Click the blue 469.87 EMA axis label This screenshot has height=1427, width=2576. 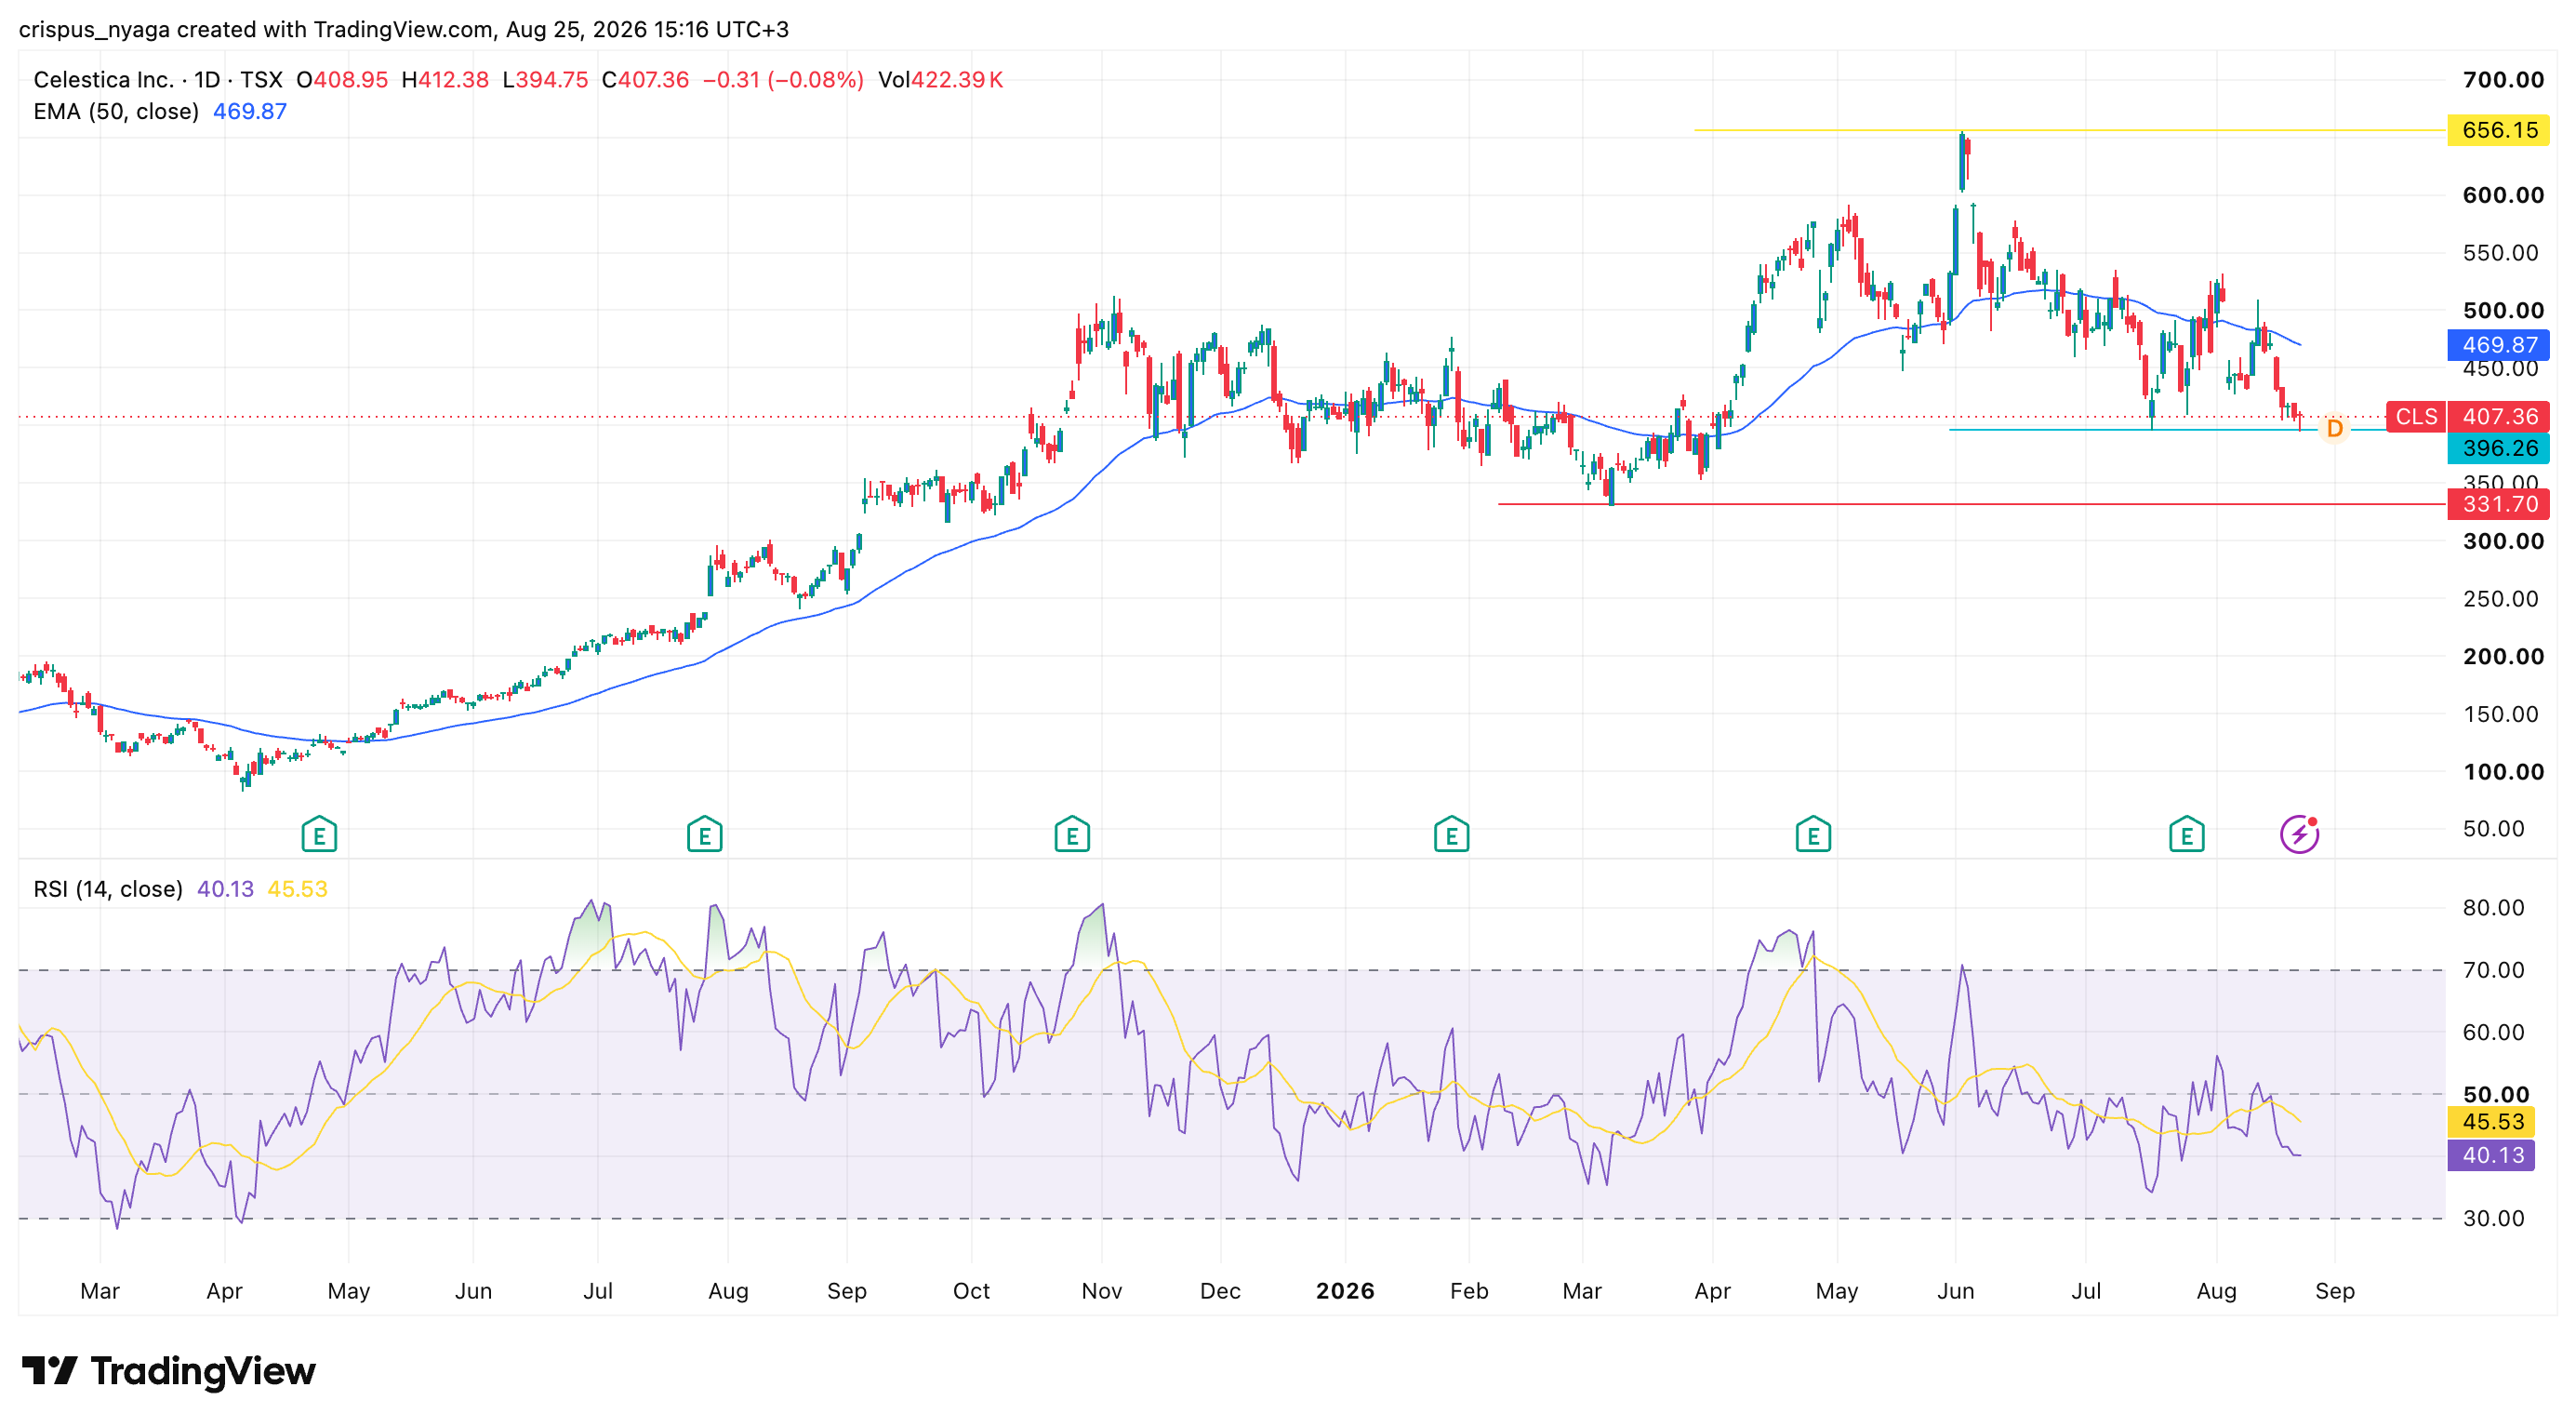click(x=2498, y=345)
